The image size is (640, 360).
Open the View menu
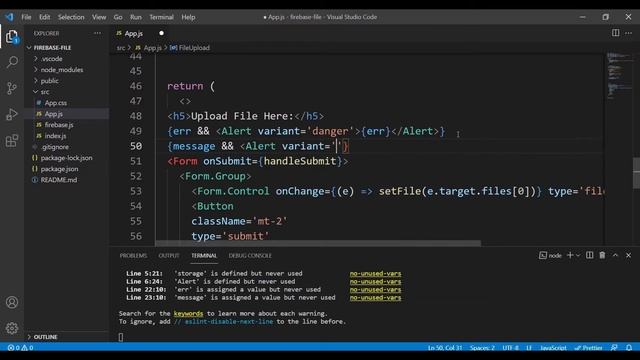[99, 17]
